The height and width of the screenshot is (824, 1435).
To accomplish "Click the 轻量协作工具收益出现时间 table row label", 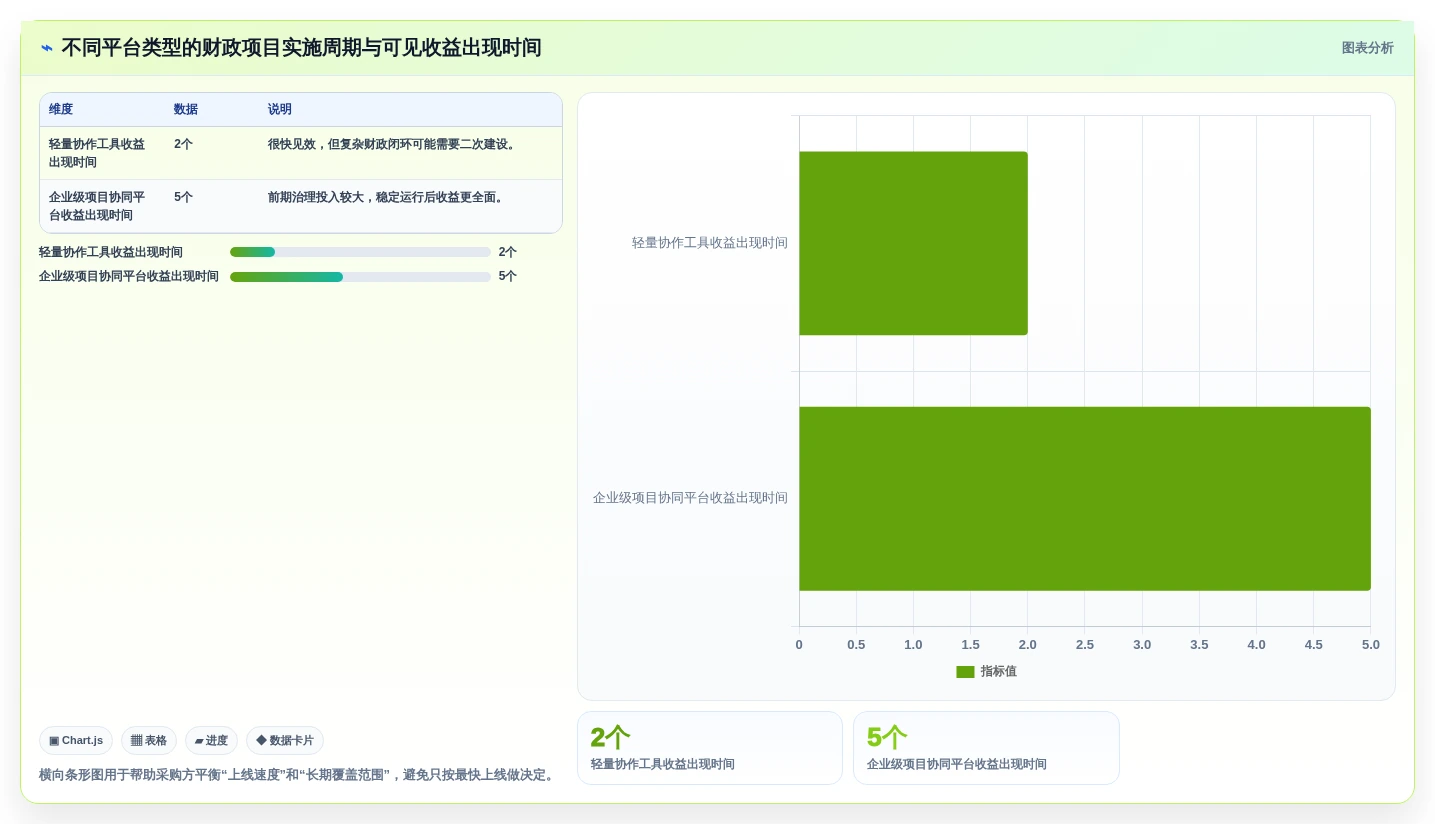I will [97, 153].
